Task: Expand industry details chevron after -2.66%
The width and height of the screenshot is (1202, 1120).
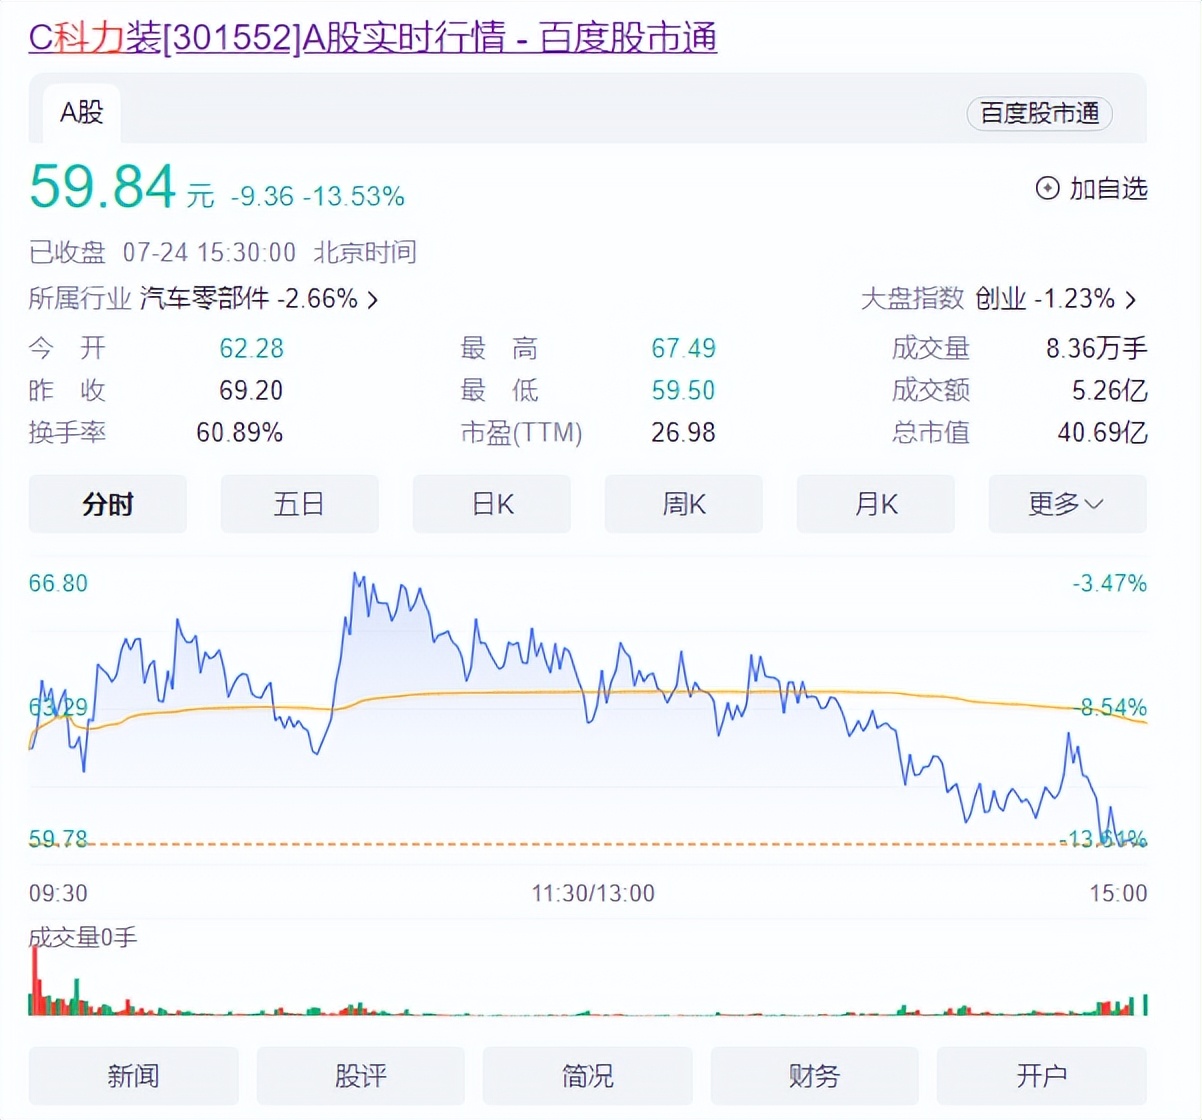Action: pos(373,299)
